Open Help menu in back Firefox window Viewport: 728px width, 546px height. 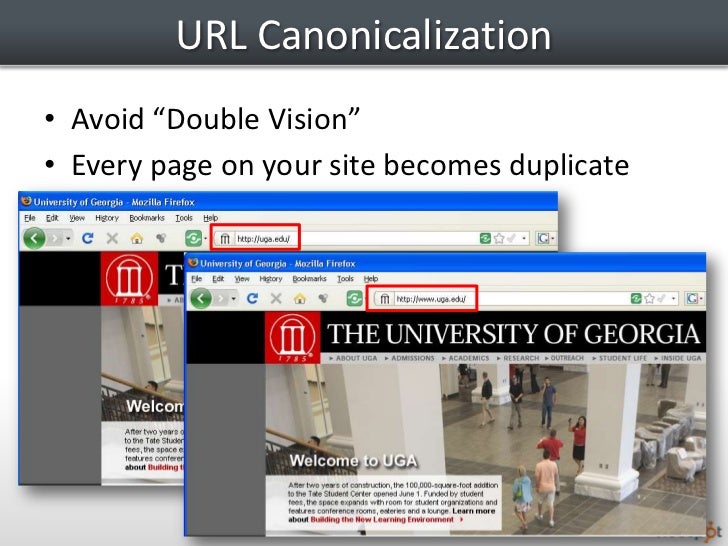click(x=210, y=218)
